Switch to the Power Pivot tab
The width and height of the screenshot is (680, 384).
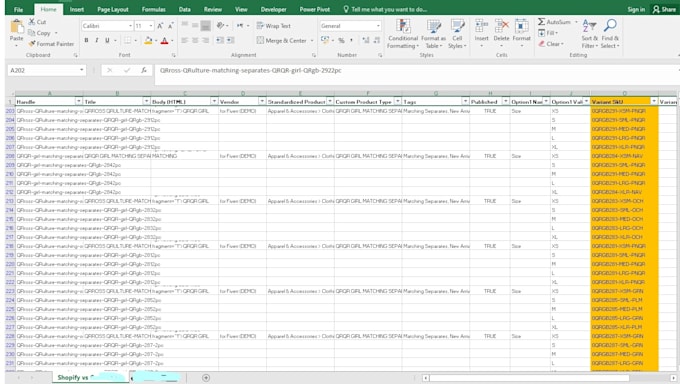point(314,9)
